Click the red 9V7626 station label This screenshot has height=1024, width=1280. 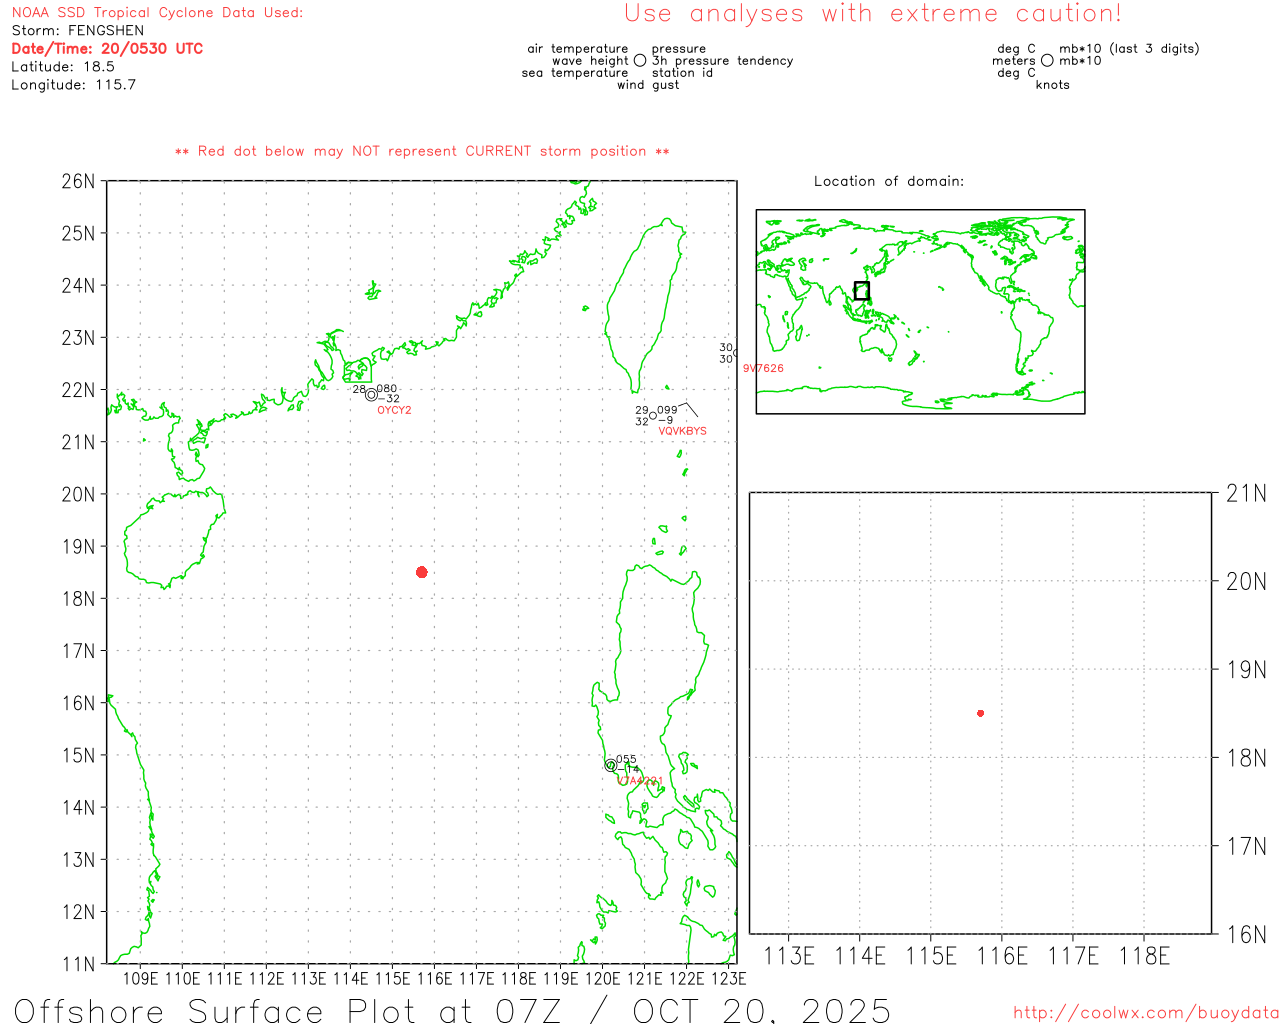(763, 369)
